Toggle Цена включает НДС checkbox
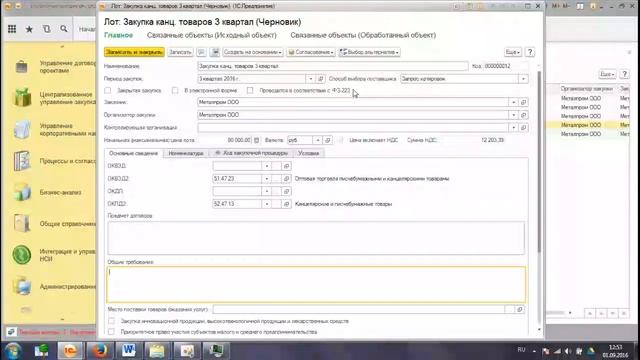 [x=341, y=140]
